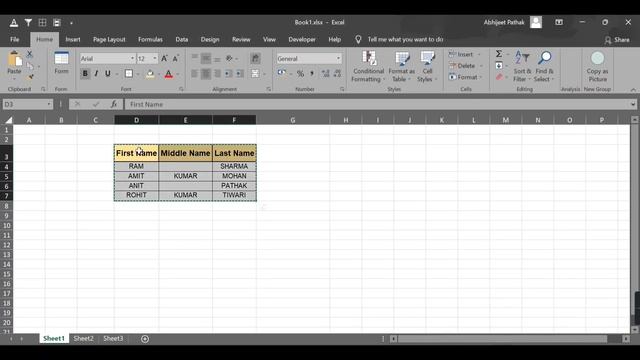640x360 pixels.
Task: Click the Insert Function fx icon
Action: tap(114, 104)
